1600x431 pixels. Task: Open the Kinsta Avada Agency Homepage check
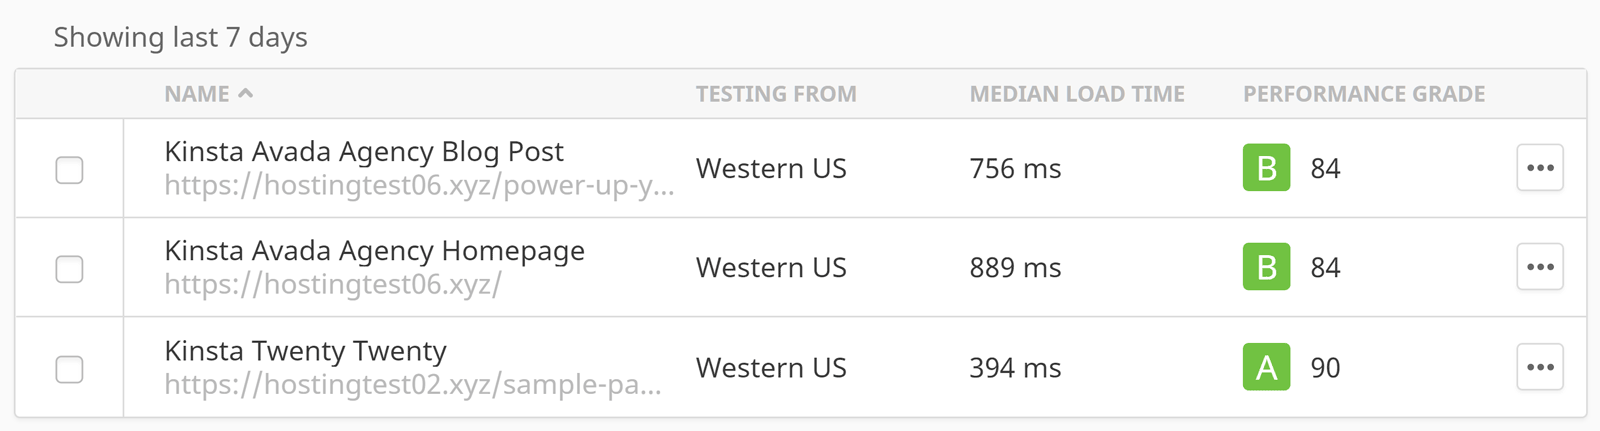(375, 250)
